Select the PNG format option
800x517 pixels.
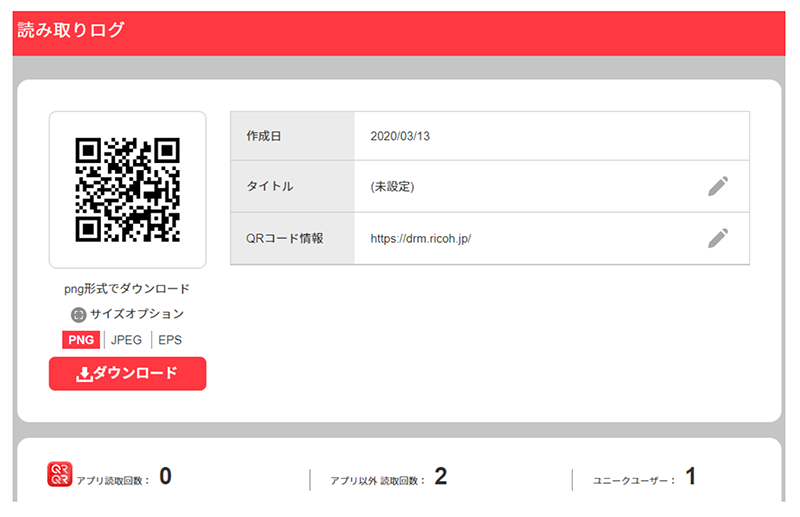[x=82, y=339]
